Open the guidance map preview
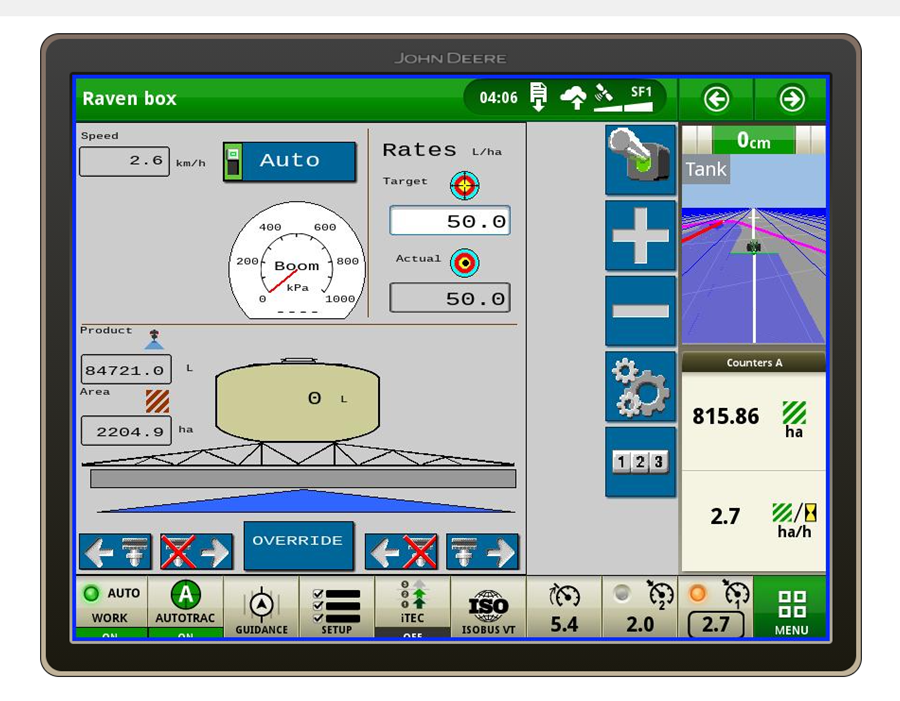Screen dimensions: 900x701 (754, 250)
